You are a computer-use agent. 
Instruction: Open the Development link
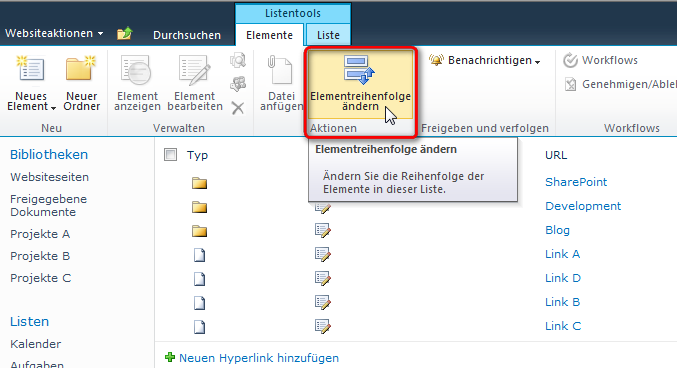583,206
